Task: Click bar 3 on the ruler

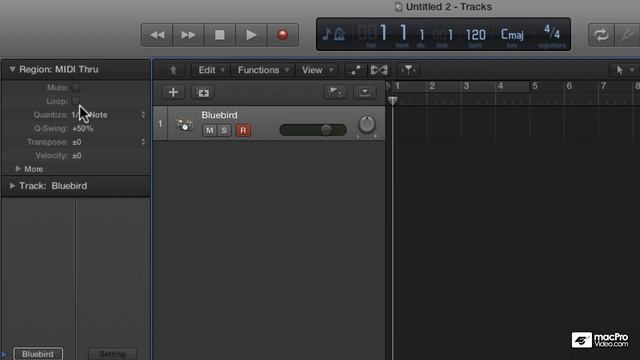Action: pyautogui.click(x=466, y=86)
